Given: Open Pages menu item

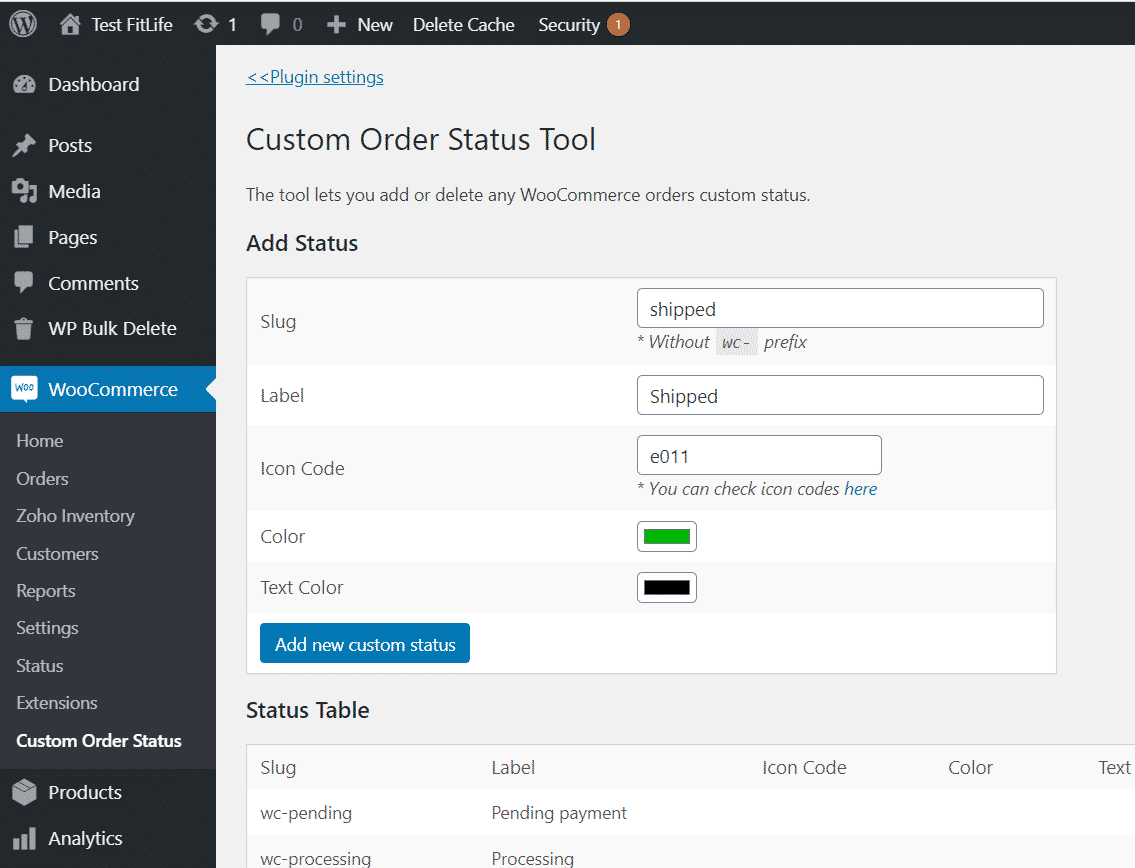Looking at the screenshot, I should pyautogui.click(x=72, y=237).
